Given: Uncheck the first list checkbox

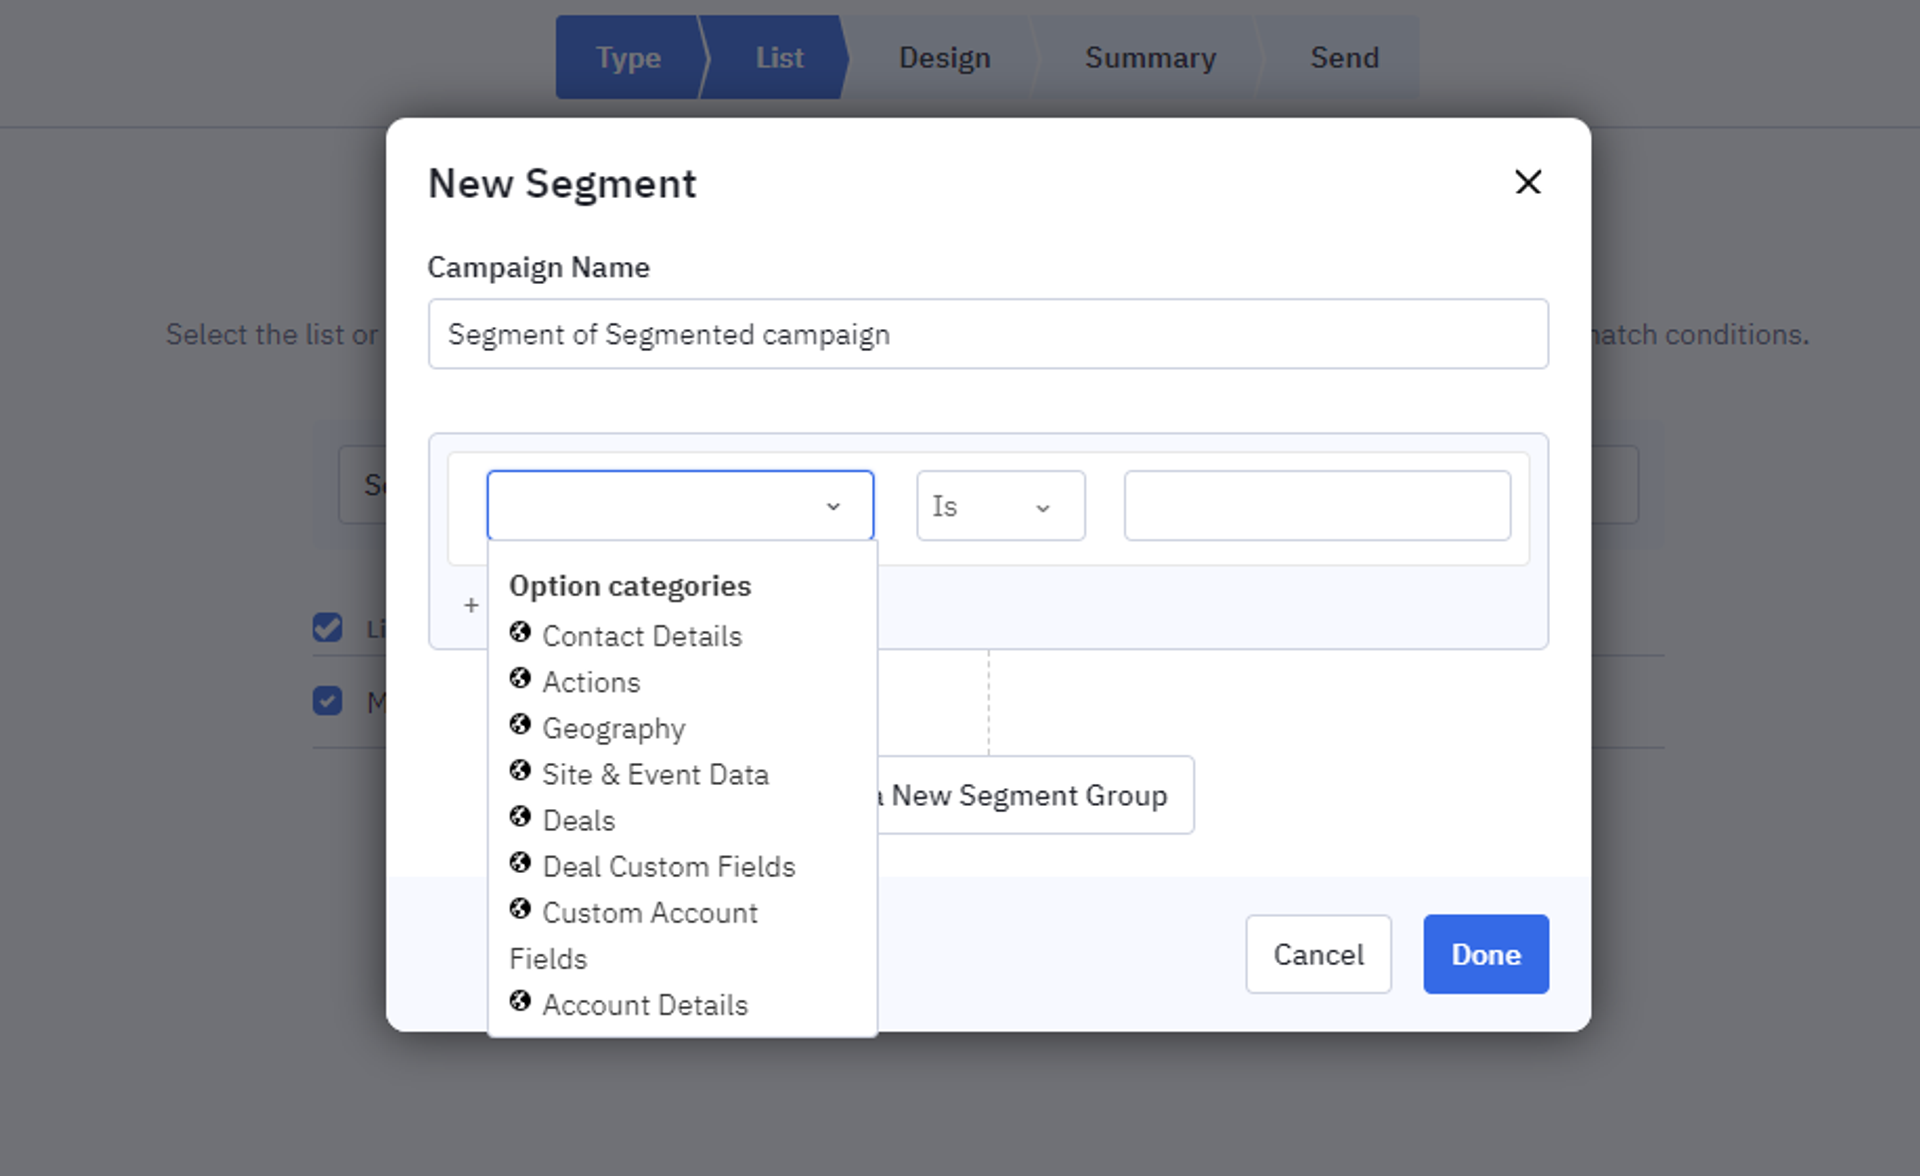Looking at the screenshot, I should coord(328,627).
